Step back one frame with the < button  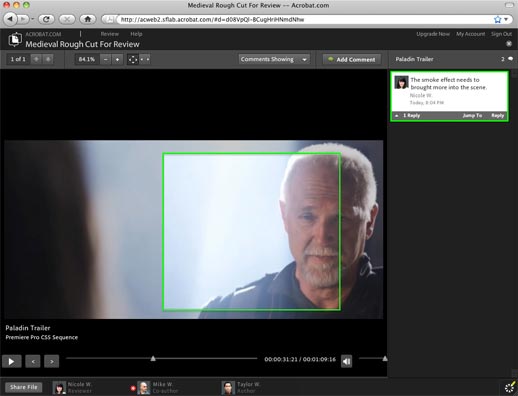click(33, 361)
